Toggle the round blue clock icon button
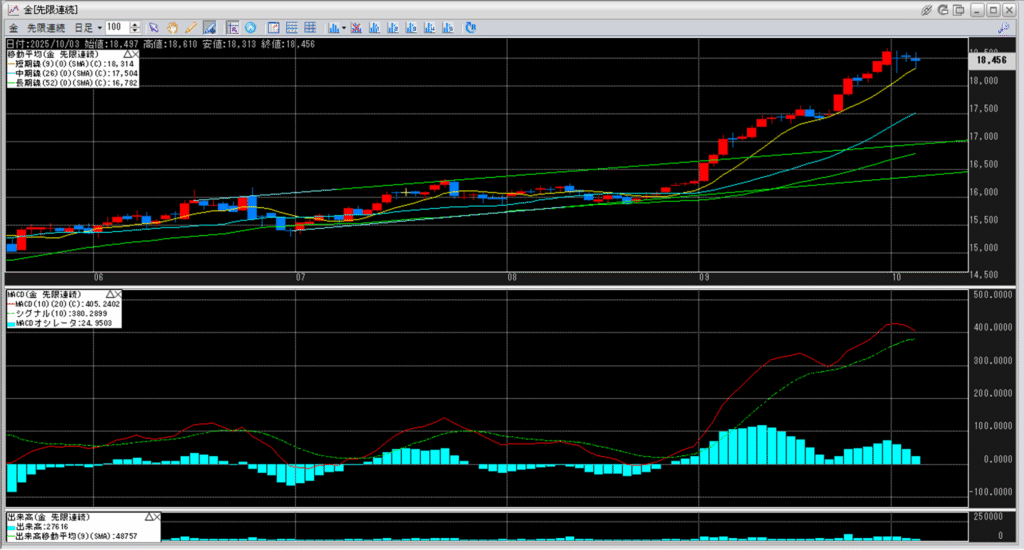Image resolution: width=1024 pixels, height=550 pixels. click(x=250, y=27)
